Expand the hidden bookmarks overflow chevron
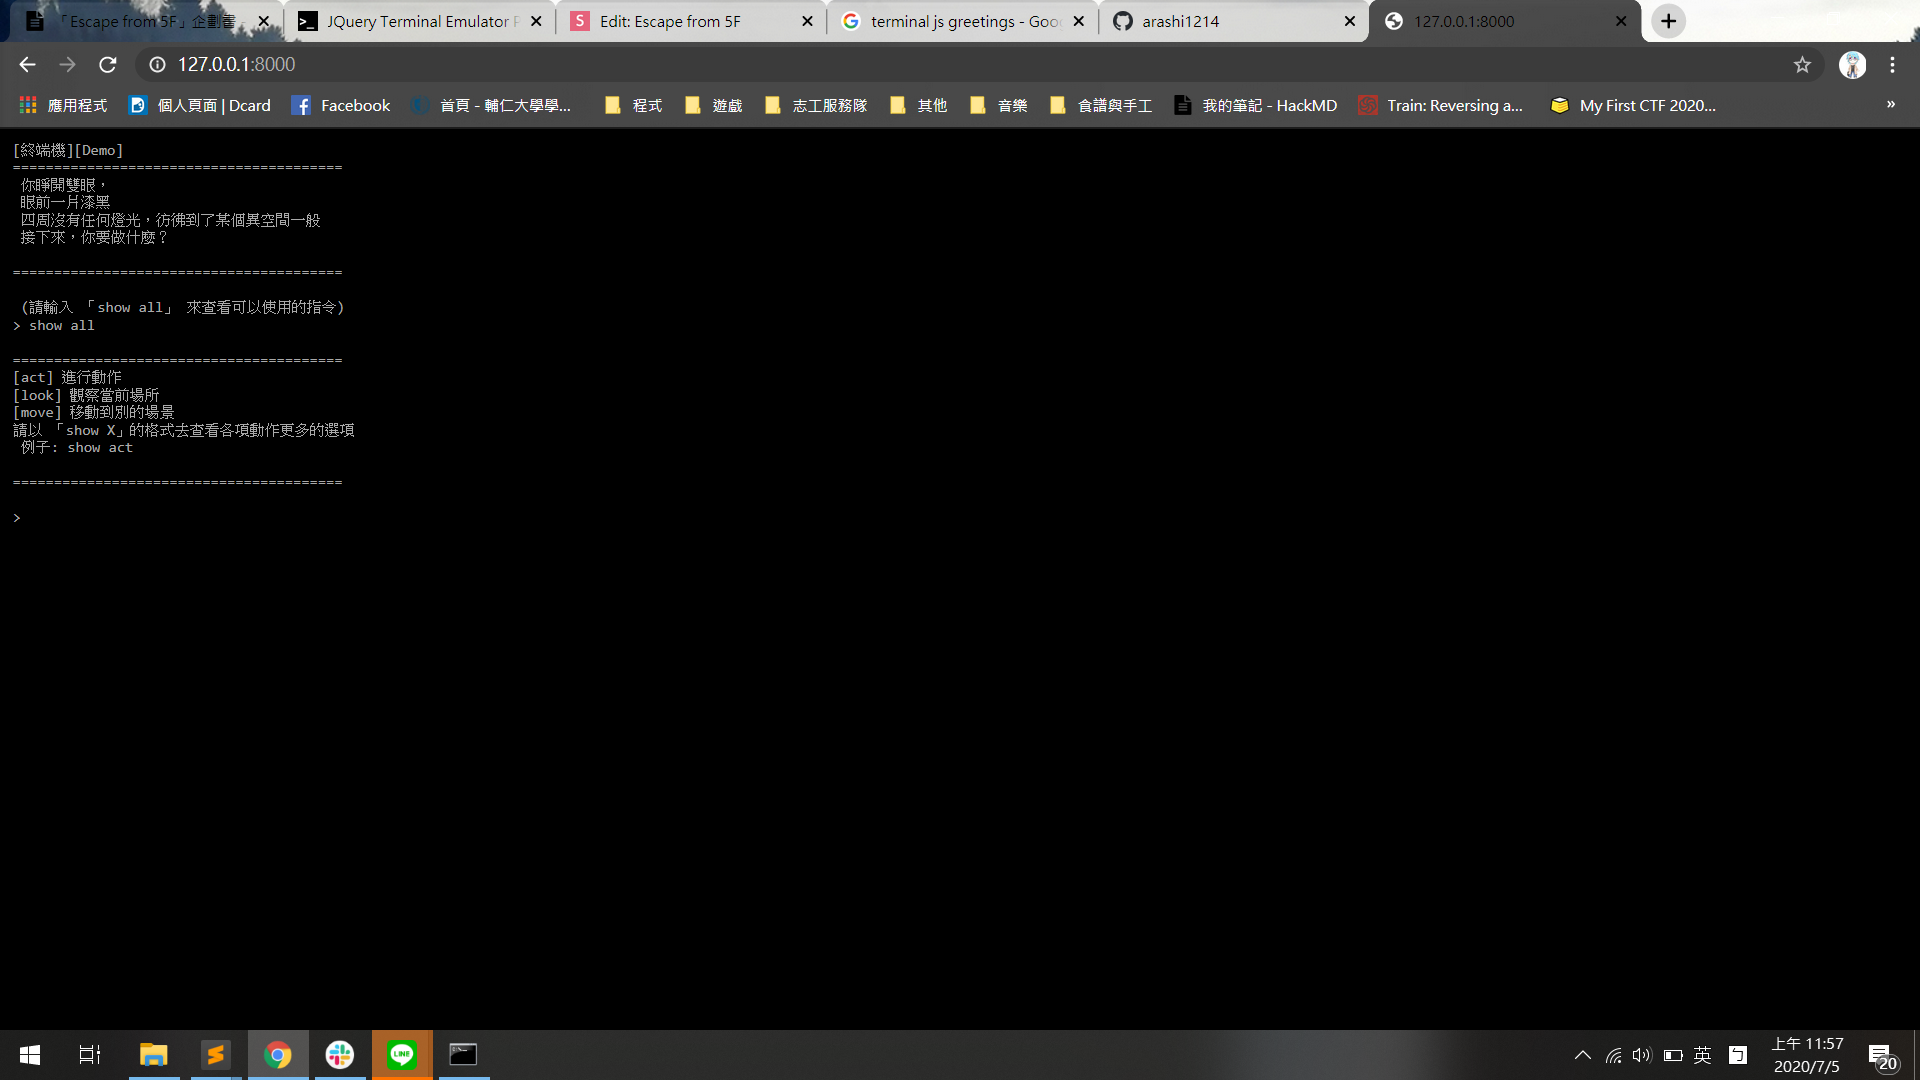 [1890, 104]
